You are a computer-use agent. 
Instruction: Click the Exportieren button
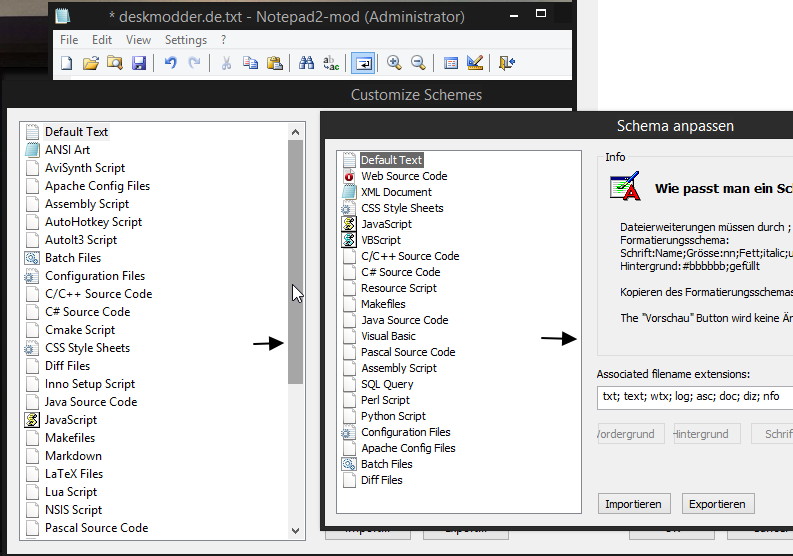tap(718, 504)
